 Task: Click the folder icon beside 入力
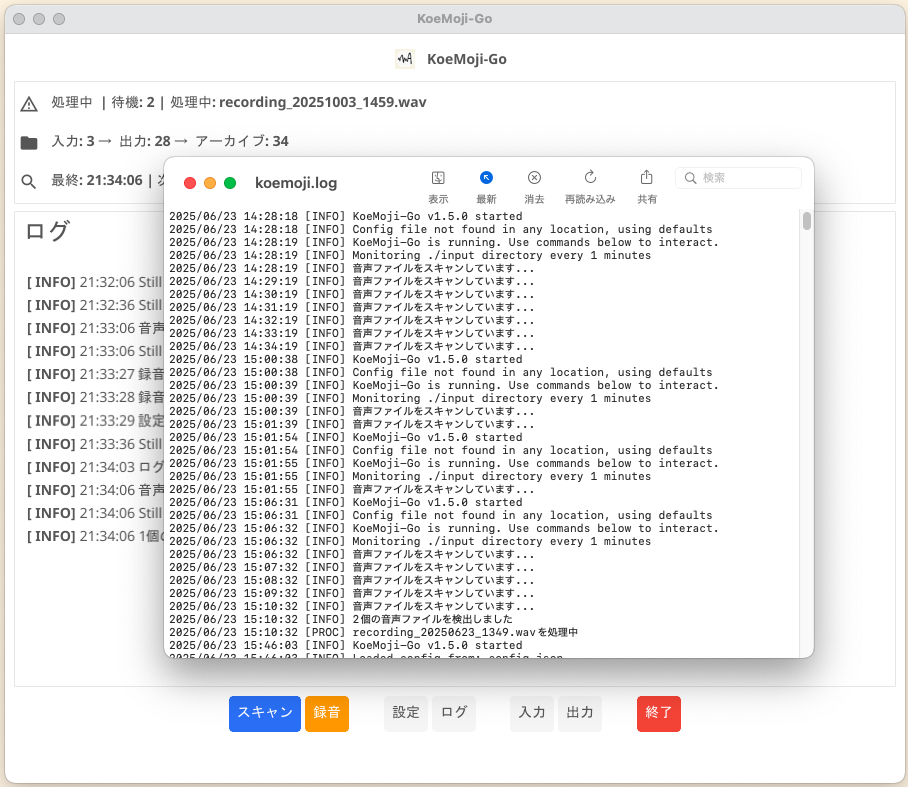tap(29, 142)
